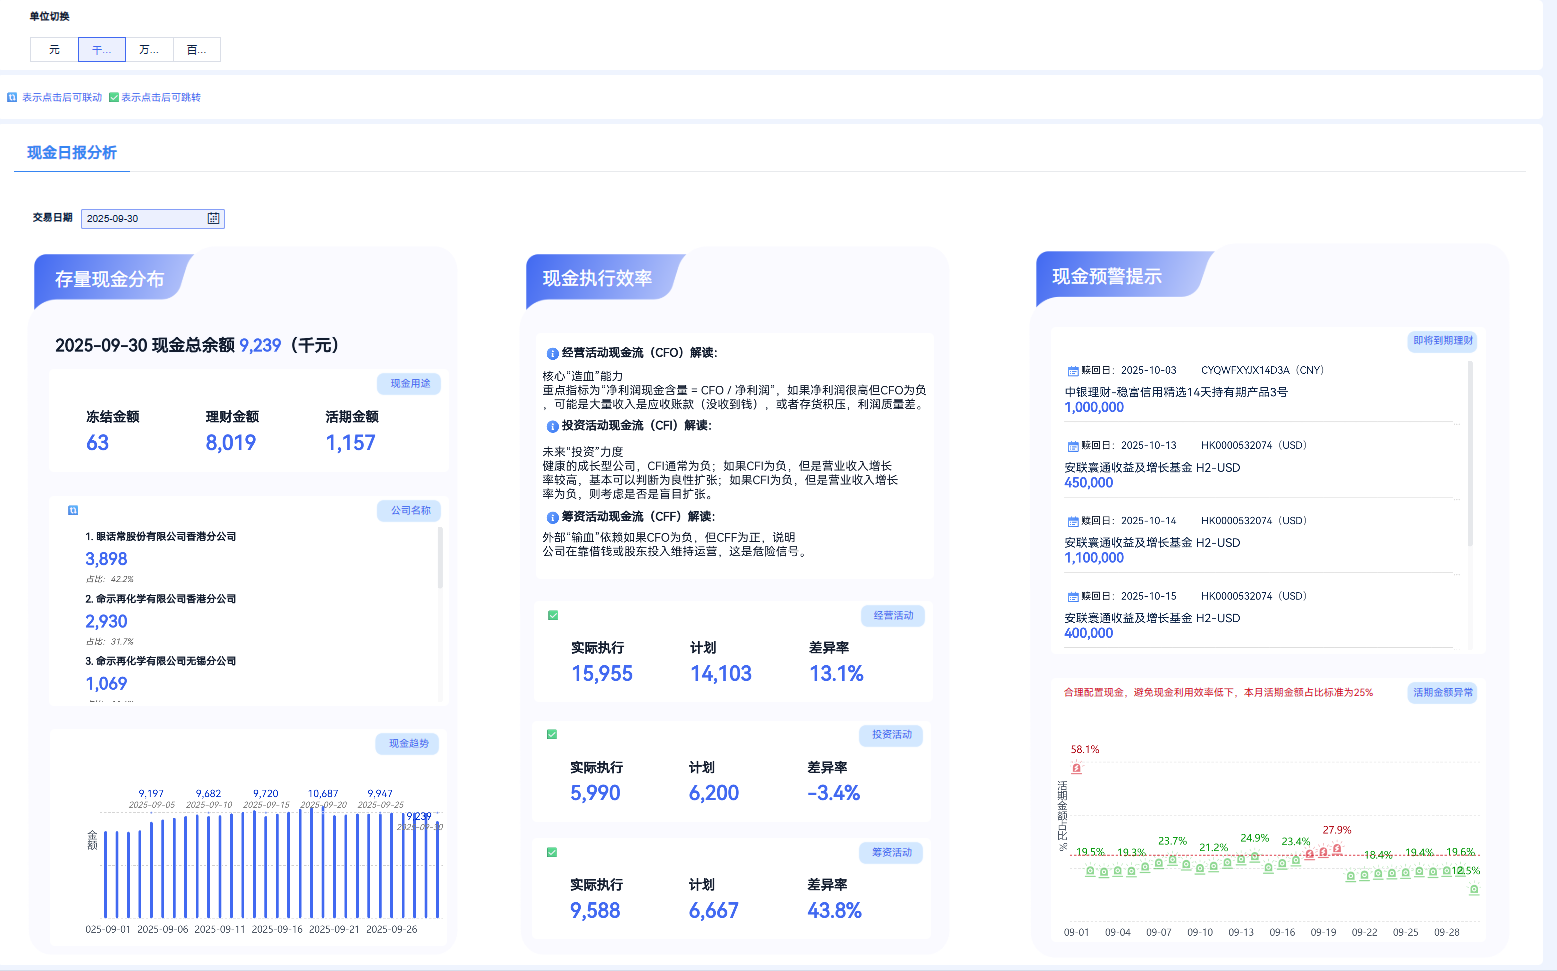Viewport: 1557px width, 971px height.
Task: Click the linkage icon above the company list
Action: [x=73, y=510]
